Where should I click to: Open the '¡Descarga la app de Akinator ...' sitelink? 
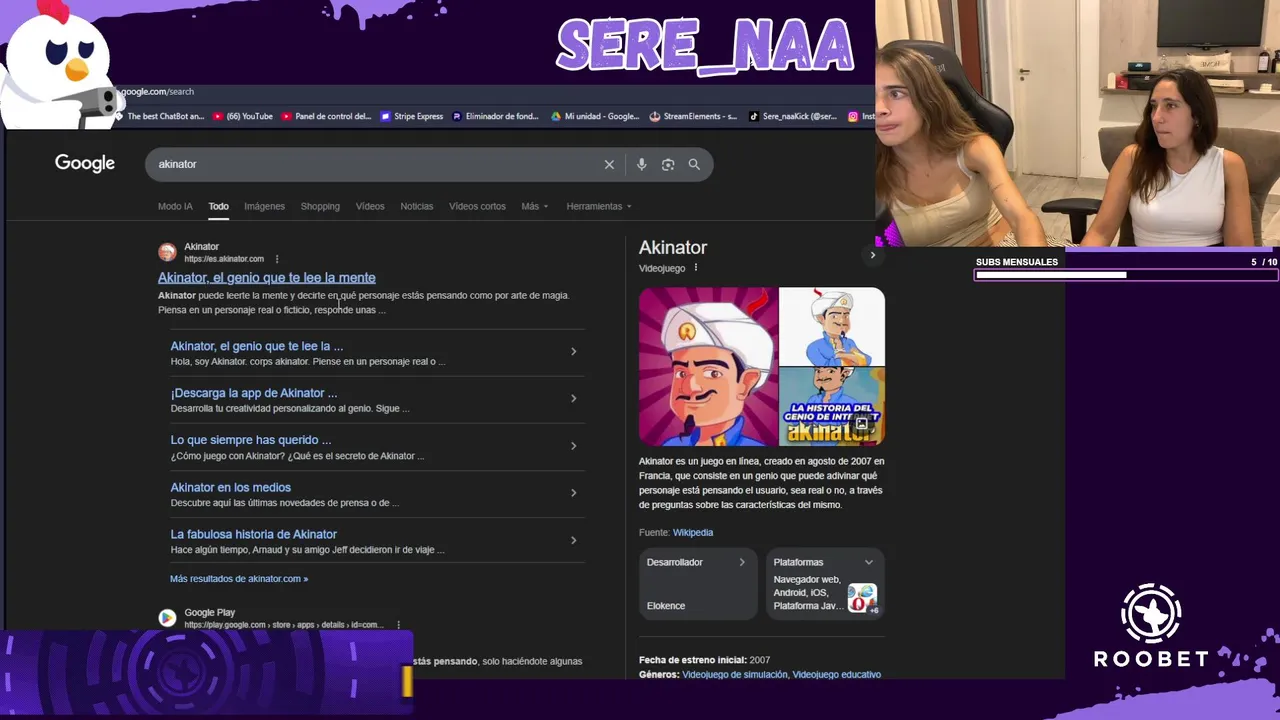click(254, 393)
